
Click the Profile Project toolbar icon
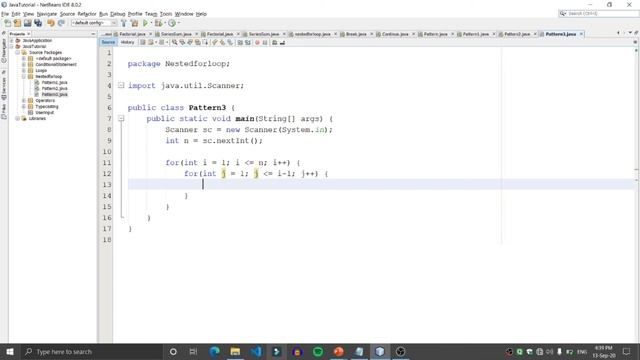click(172, 23)
